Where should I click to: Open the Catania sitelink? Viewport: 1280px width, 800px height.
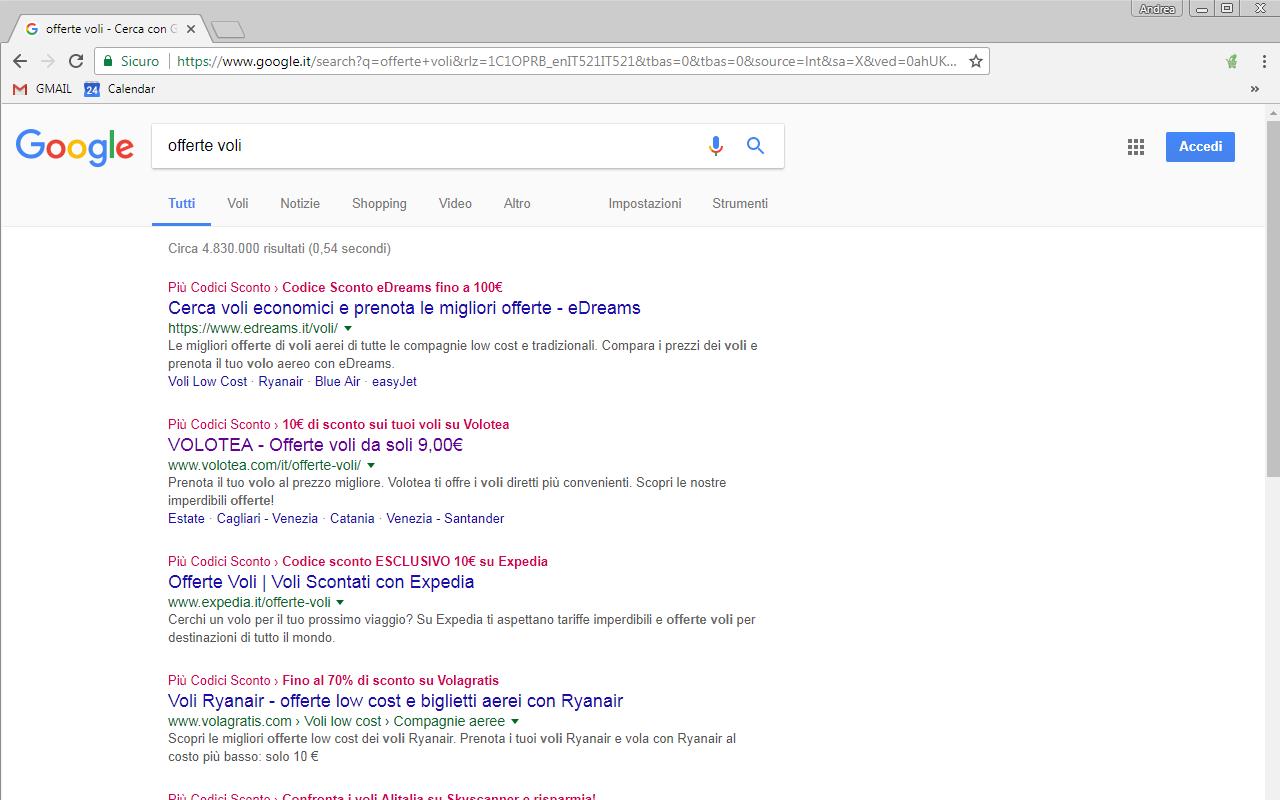[352, 518]
